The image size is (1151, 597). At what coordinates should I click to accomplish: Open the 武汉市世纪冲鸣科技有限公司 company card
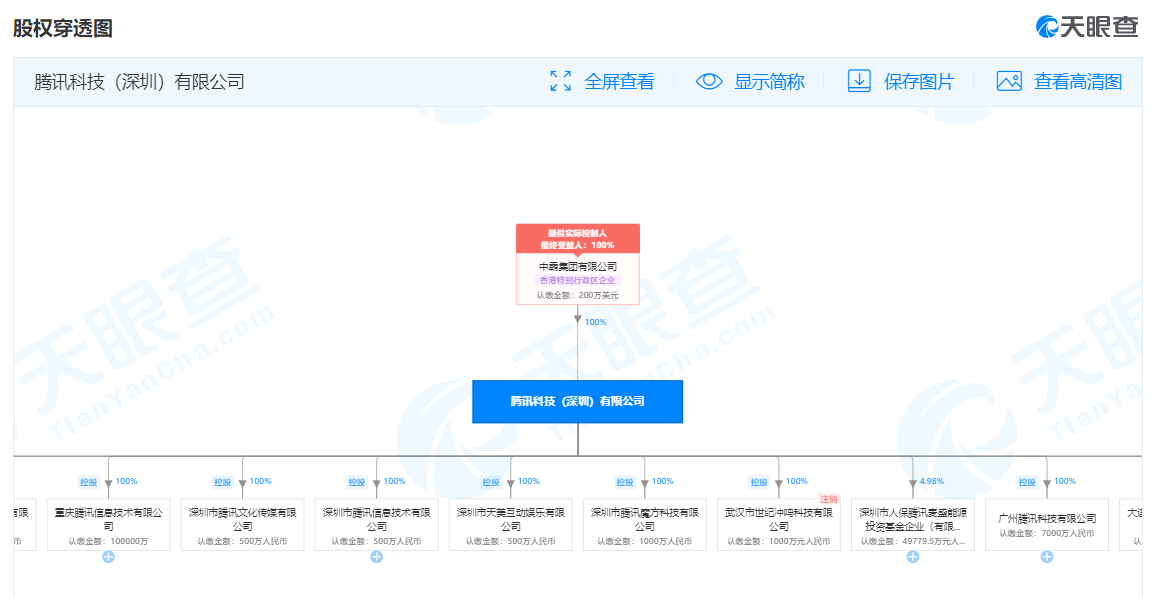779,524
